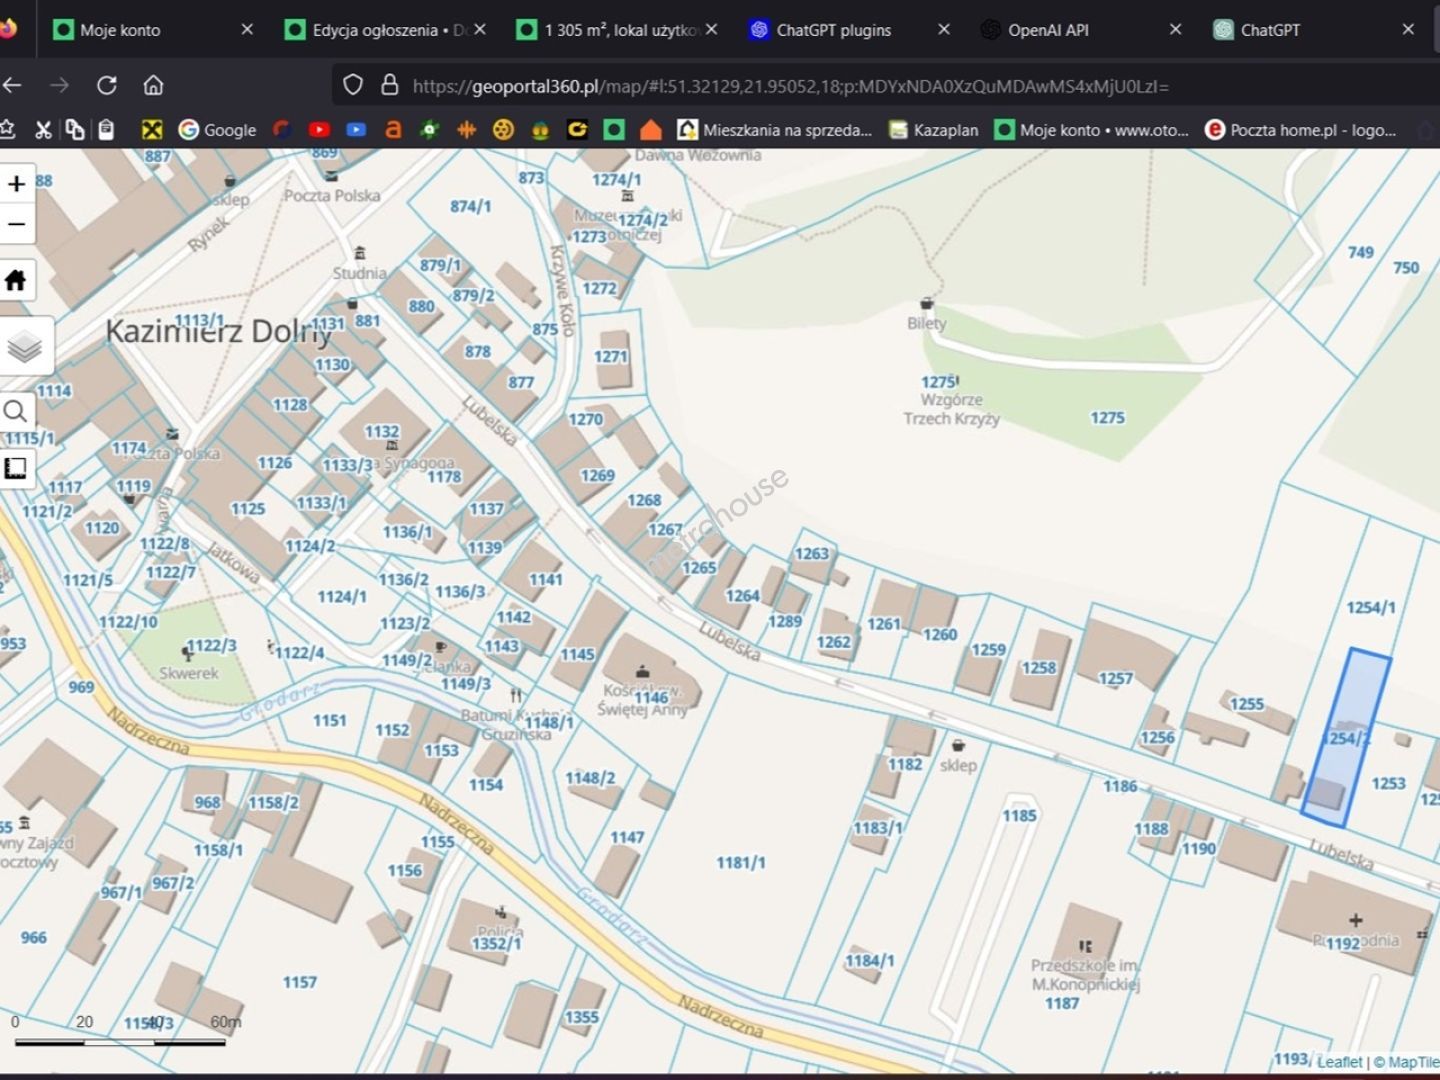Open the YouTube bookmark icon
This screenshot has width=1440, height=1080.
[x=319, y=130]
